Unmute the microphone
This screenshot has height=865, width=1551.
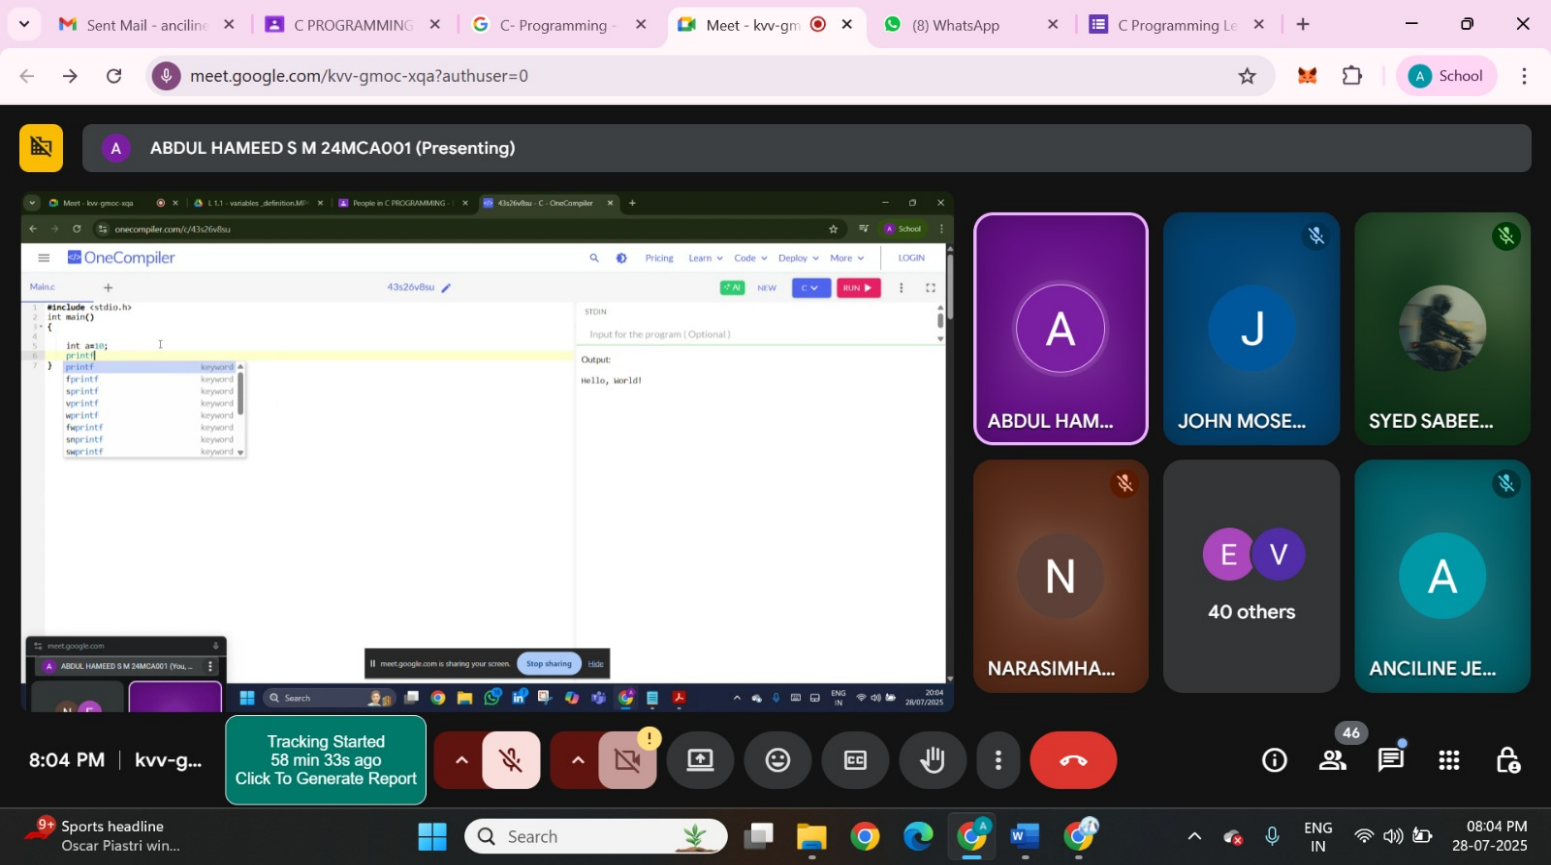(511, 761)
